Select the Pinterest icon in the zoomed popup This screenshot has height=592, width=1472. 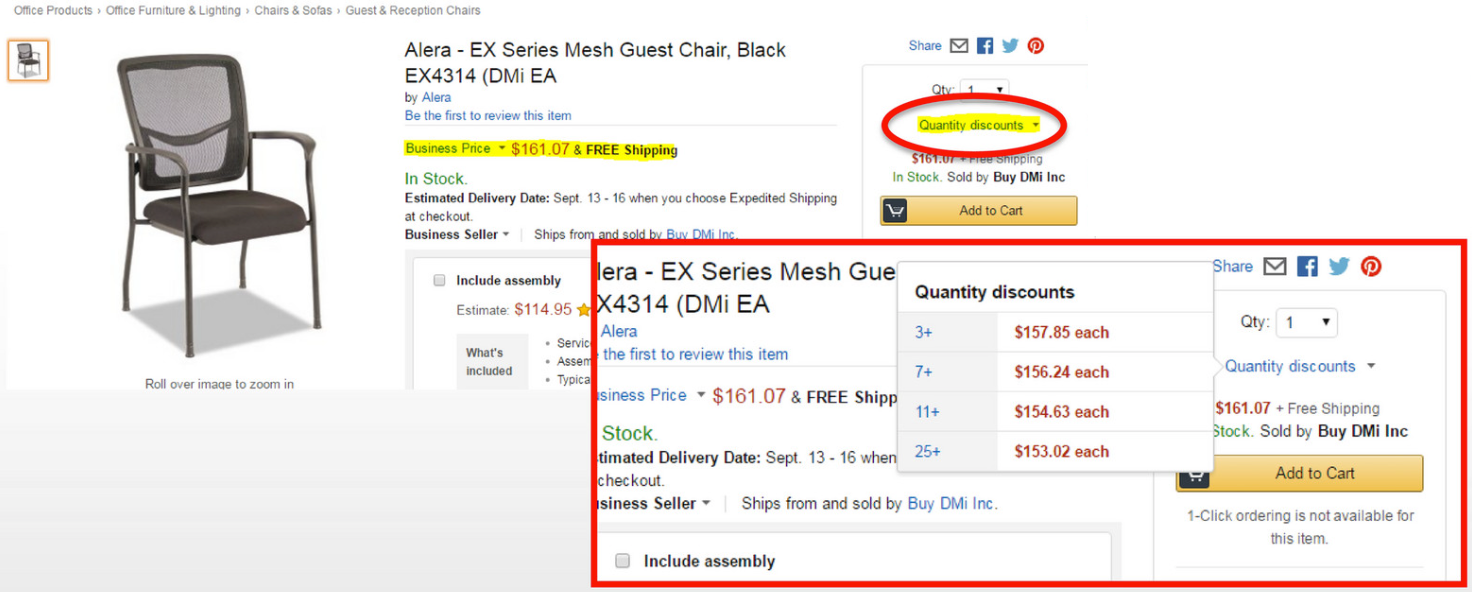pos(1371,266)
